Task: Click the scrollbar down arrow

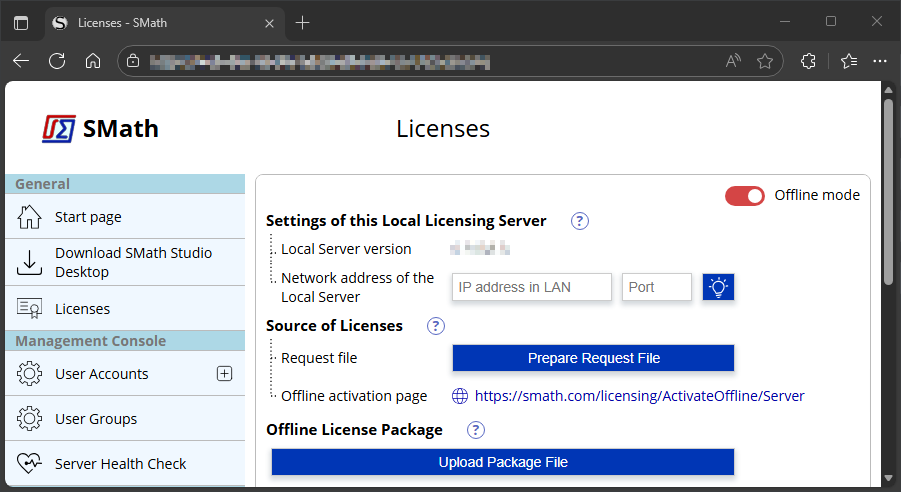Action: click(x=888, y=478)
